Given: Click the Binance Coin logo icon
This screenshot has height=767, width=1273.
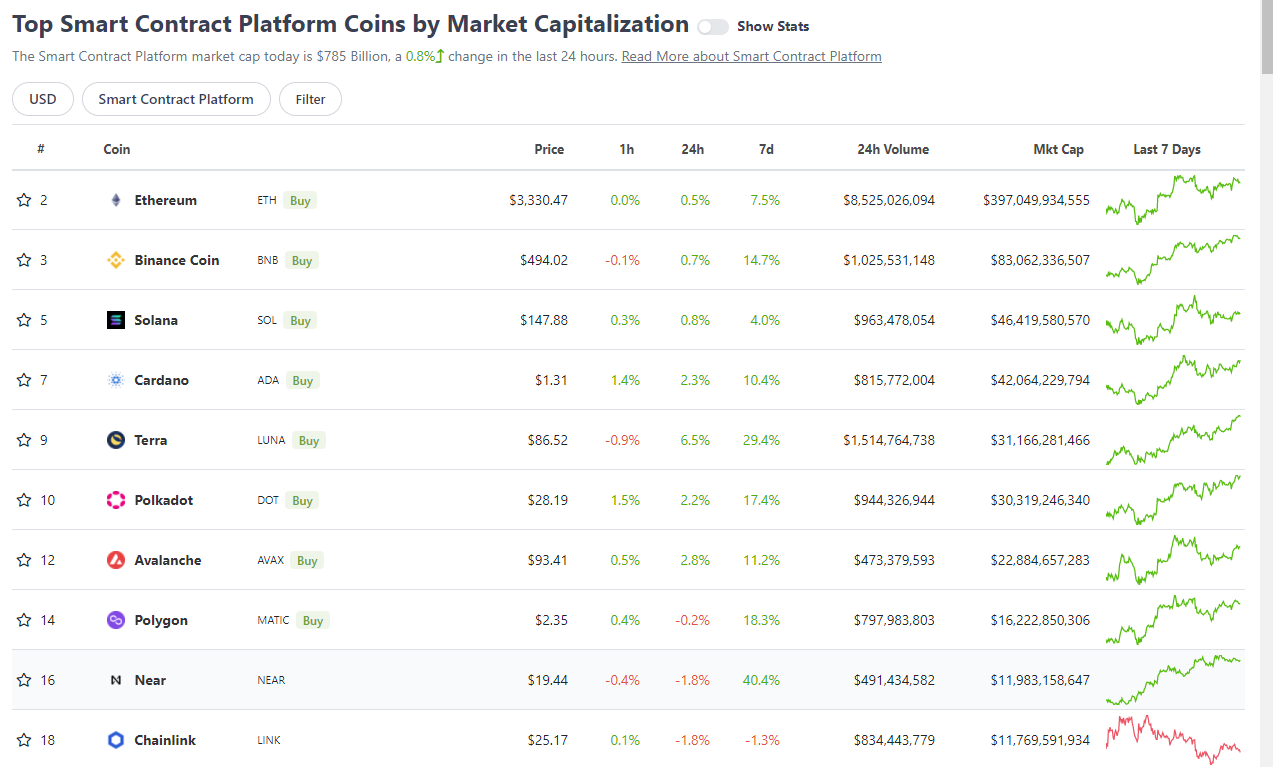Looking at the screenshot, I should [x=116, y=260].
